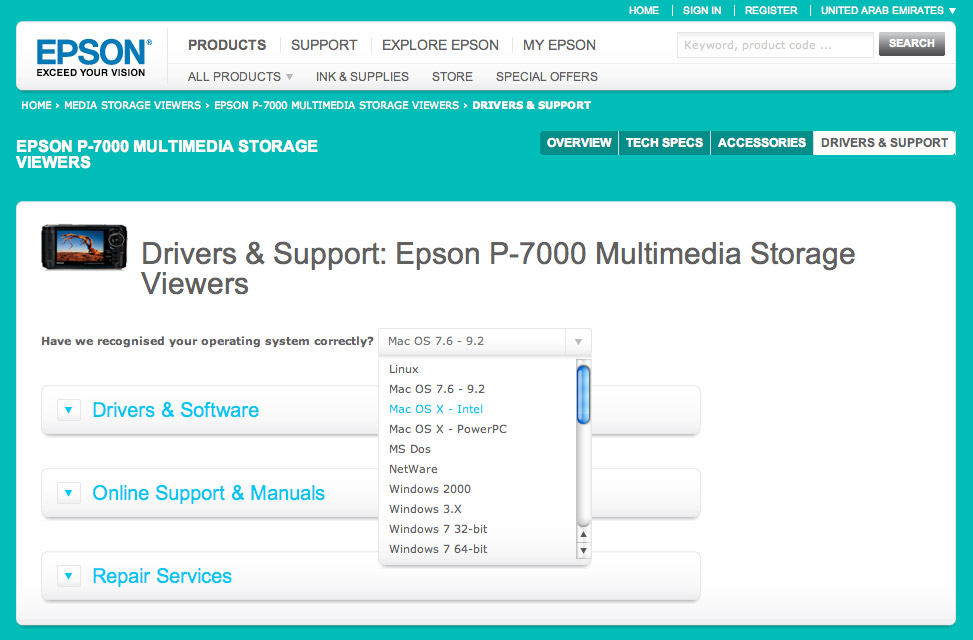Screen dimensions: 973x640
Task: Go to Ink & Supplies
Action: (x=362, y=76)
